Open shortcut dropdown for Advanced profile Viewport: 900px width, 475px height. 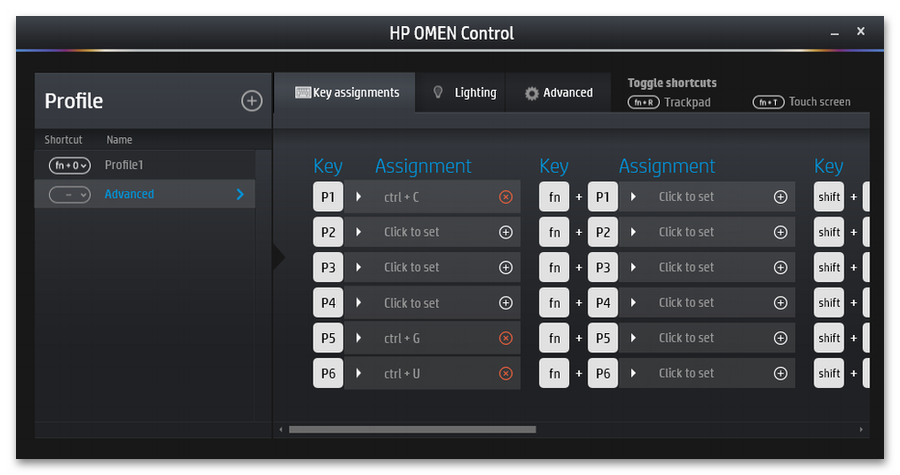coord(69,194)
